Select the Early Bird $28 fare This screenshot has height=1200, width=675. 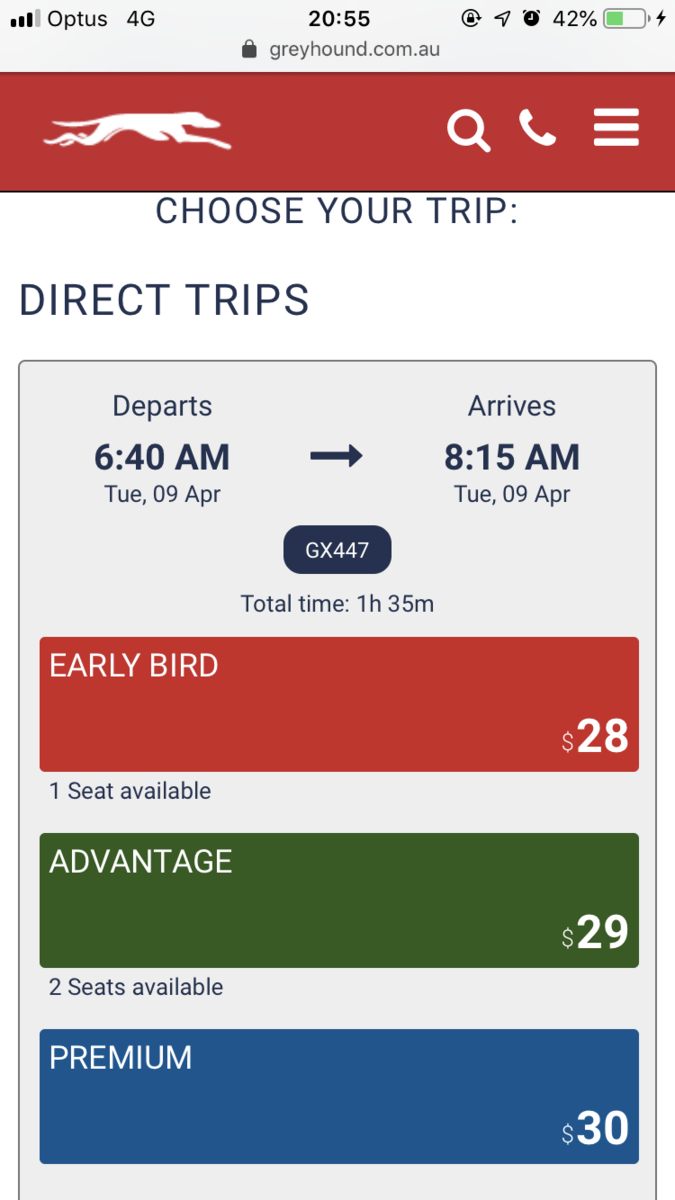[339, 704]
